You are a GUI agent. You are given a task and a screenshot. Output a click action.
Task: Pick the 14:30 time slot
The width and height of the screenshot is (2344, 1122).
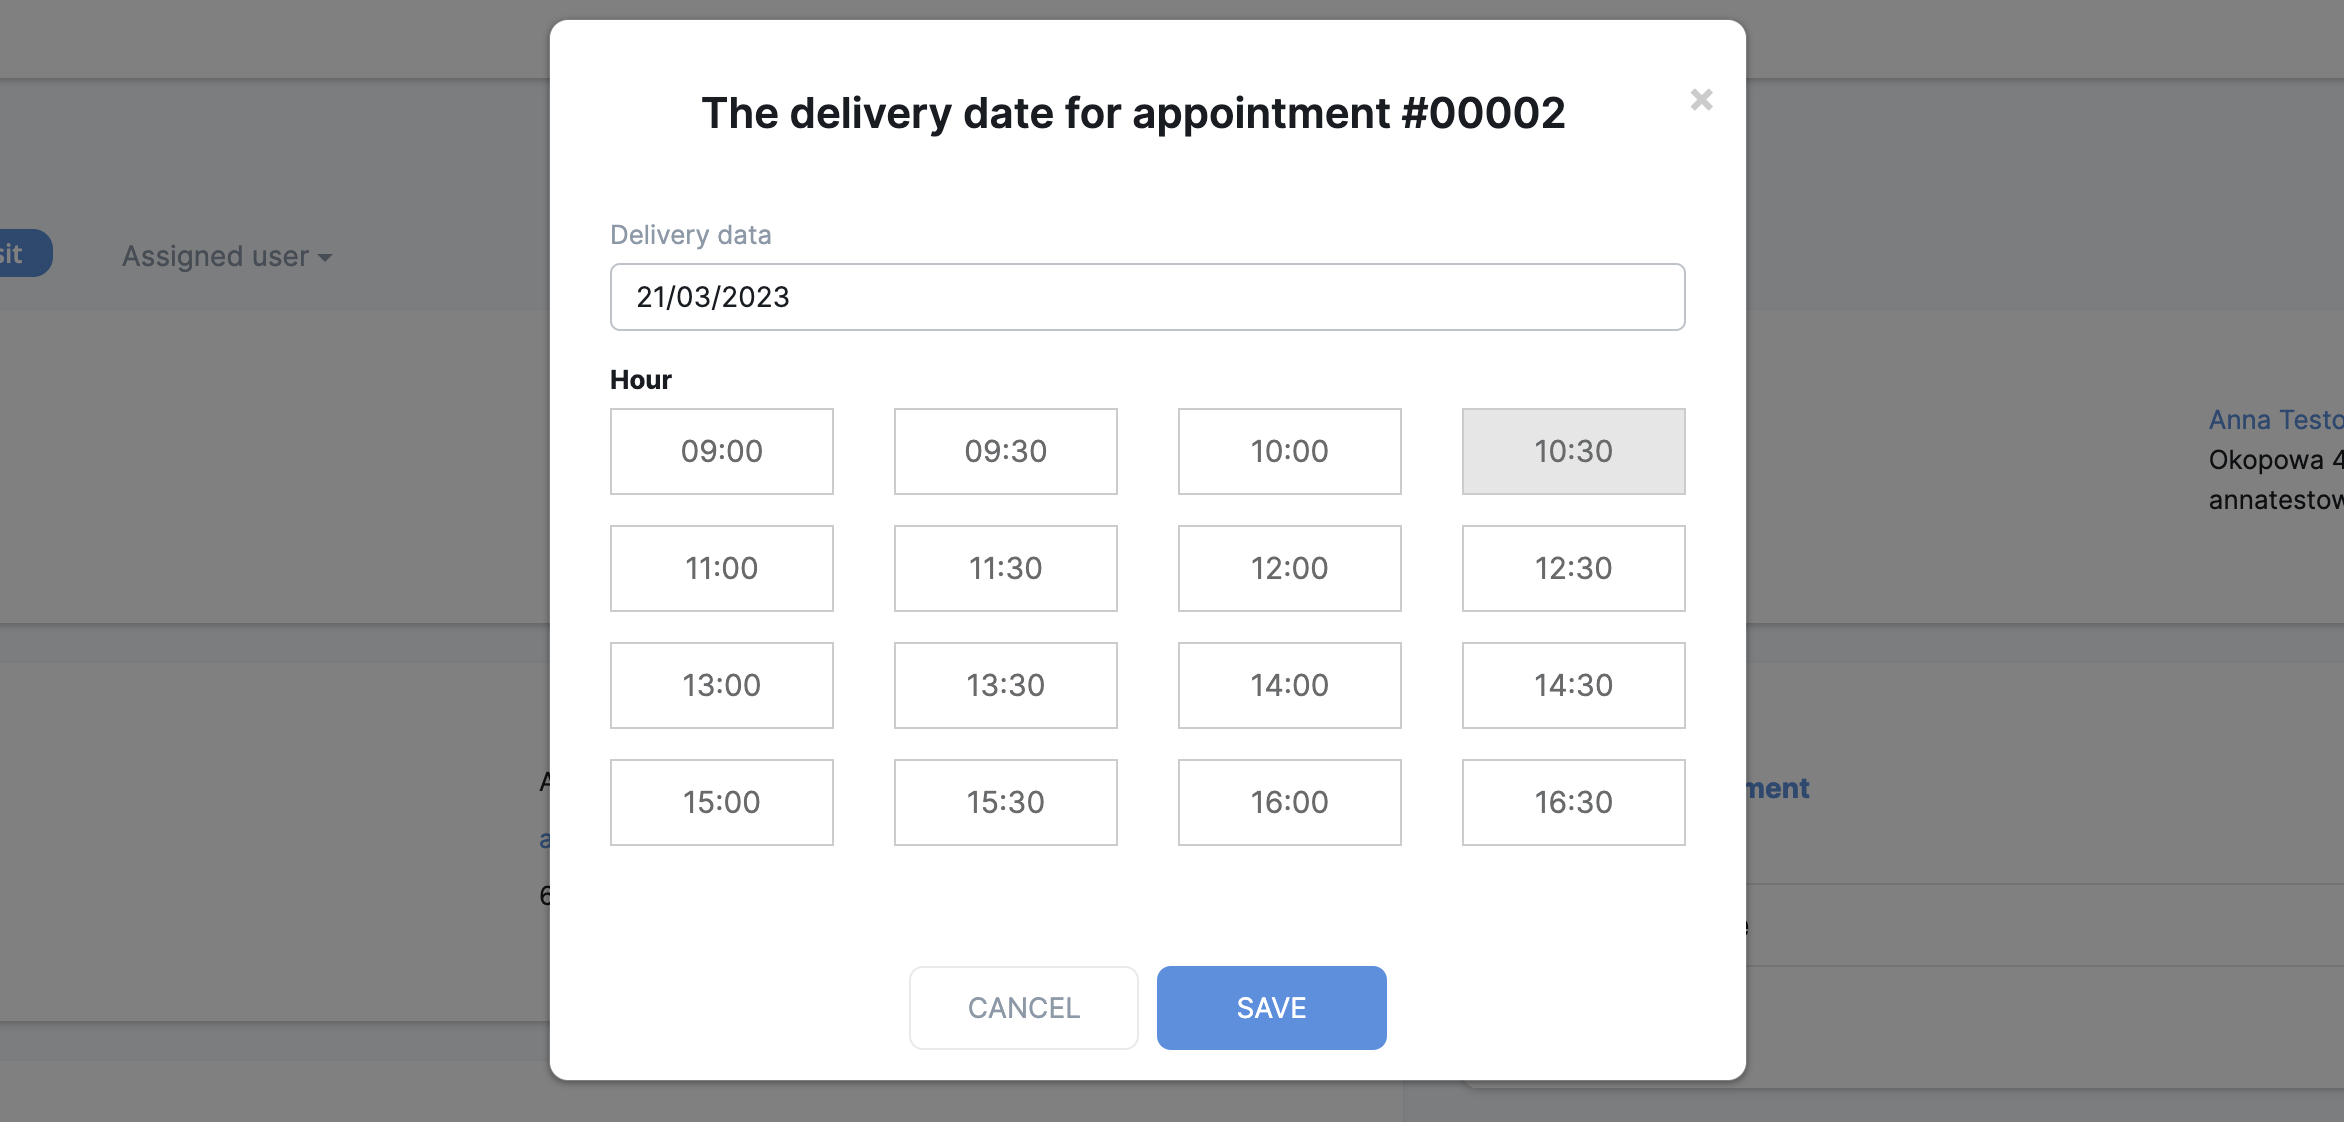(1573, 685)
